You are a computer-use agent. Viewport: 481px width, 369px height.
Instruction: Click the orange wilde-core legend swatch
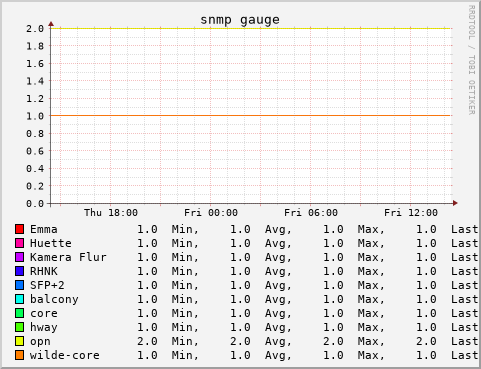pos(19,355)
